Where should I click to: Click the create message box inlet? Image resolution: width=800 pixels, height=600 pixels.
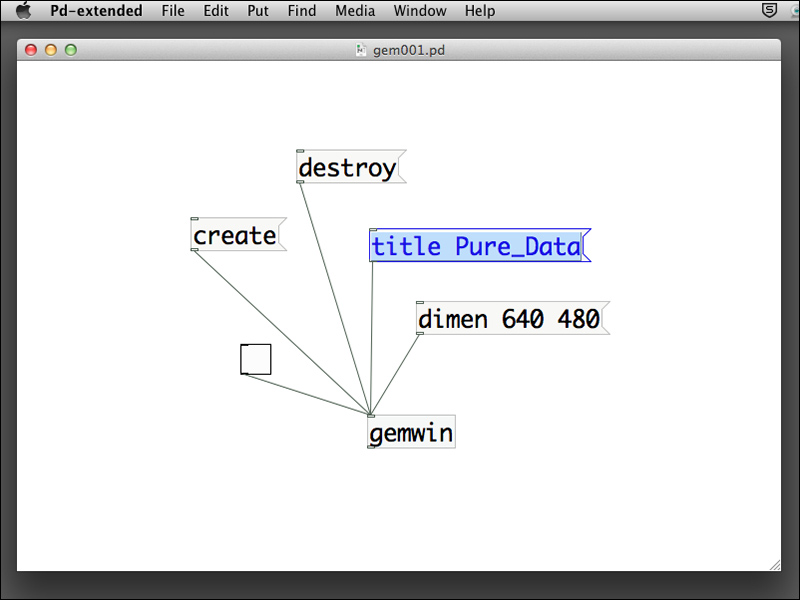[x=194, y=219]
